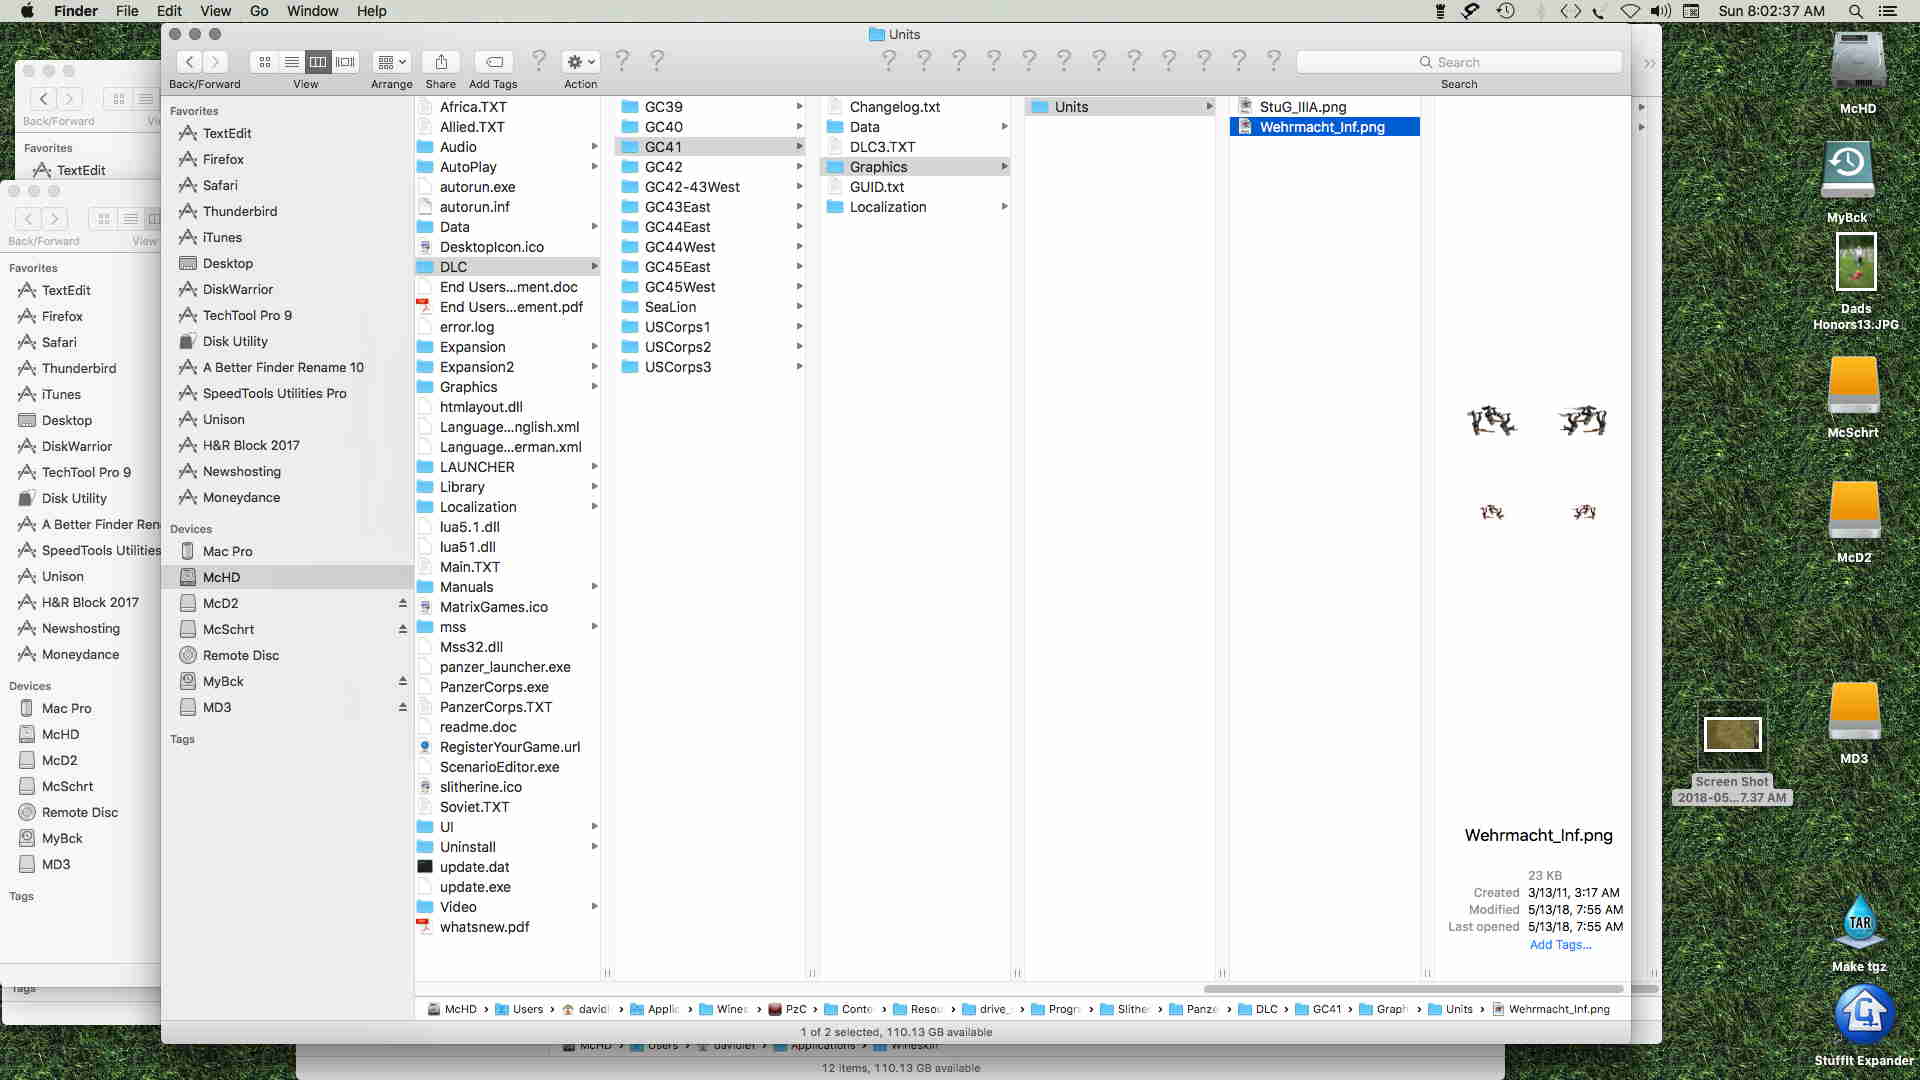Expand the SeaLion folder arrow
The width and height of the screenshot is (1920, 1080).
[x=799, y=307]
